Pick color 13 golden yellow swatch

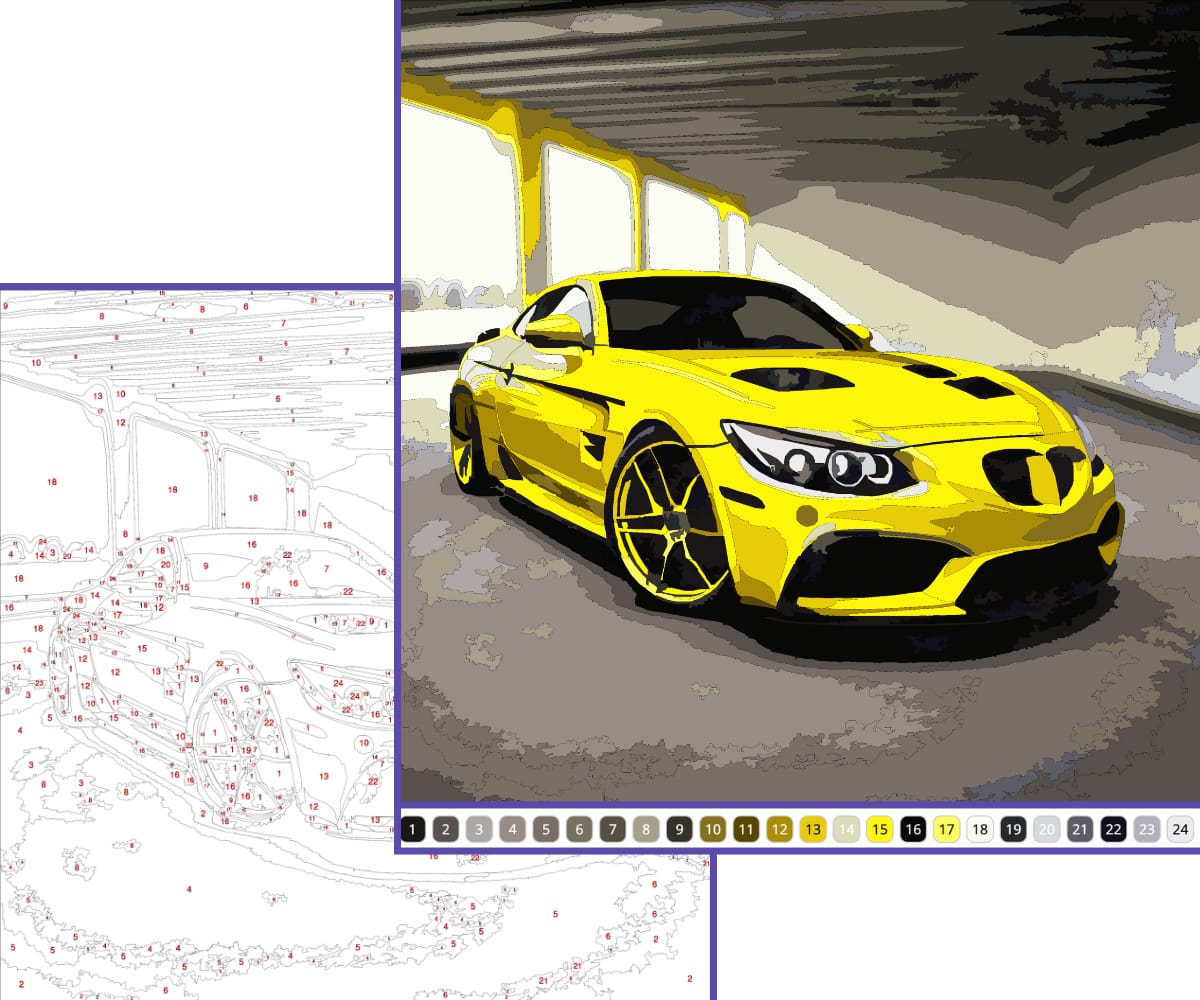814,830
